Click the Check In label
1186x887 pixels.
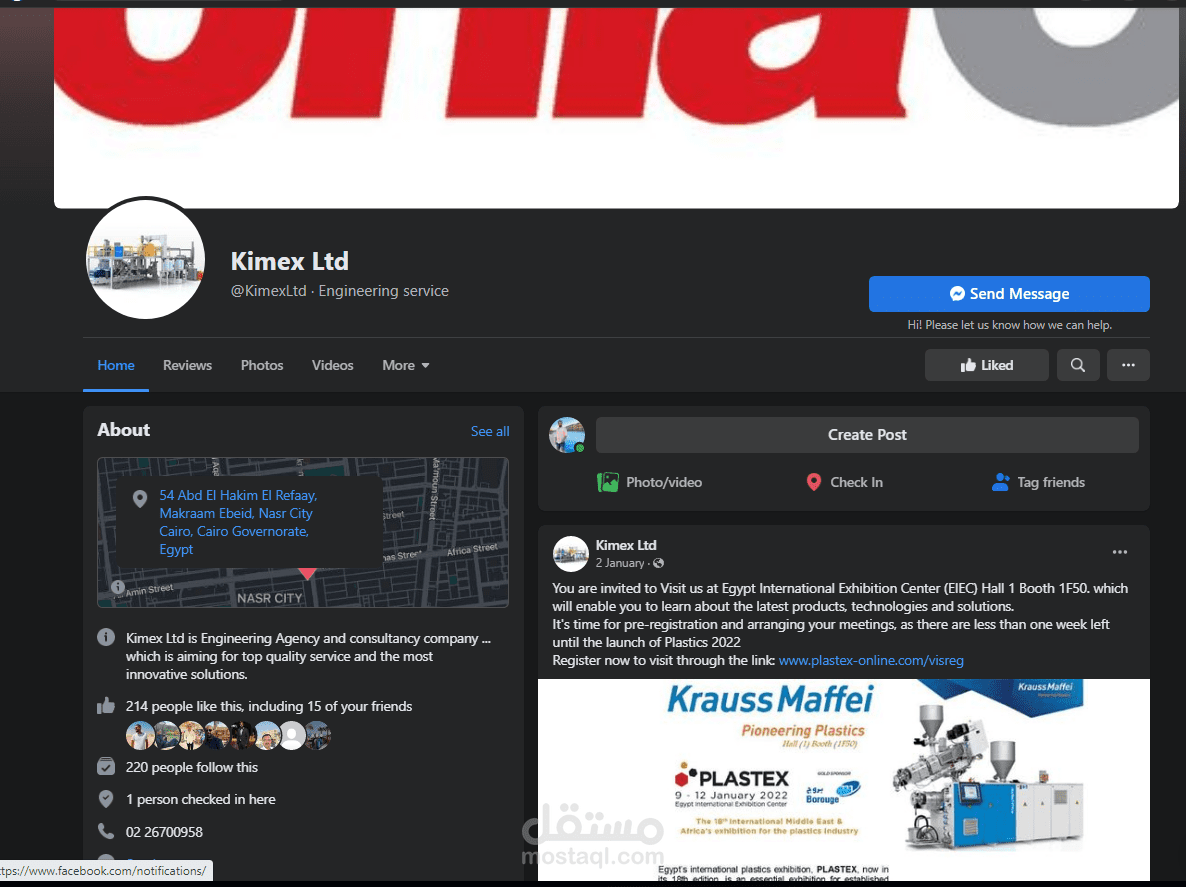(x=856, y=482)
